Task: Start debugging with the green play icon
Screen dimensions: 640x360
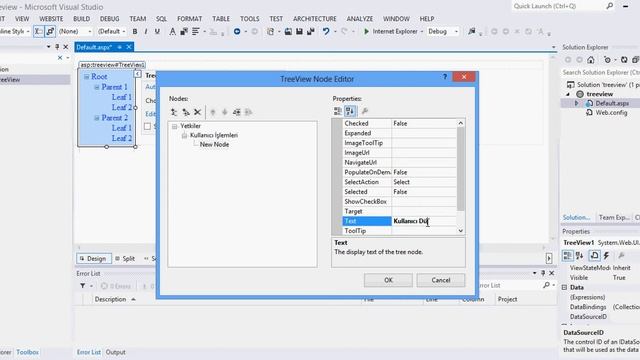Action: click(366, 31)
